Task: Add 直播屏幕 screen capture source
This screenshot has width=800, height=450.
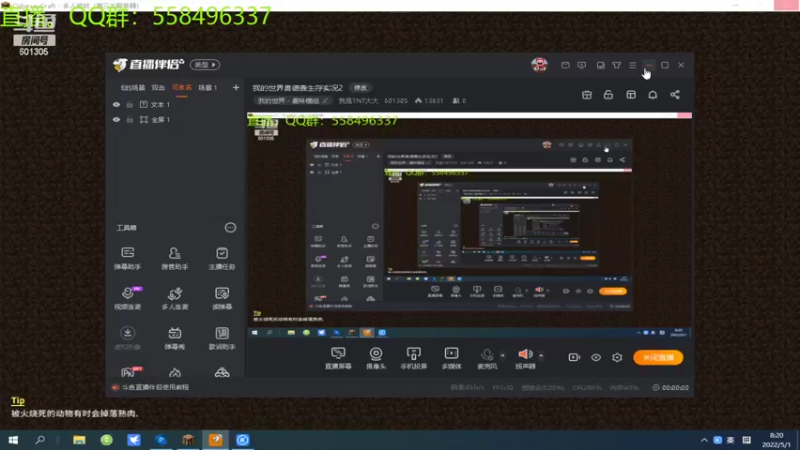Action: [338, 358]
